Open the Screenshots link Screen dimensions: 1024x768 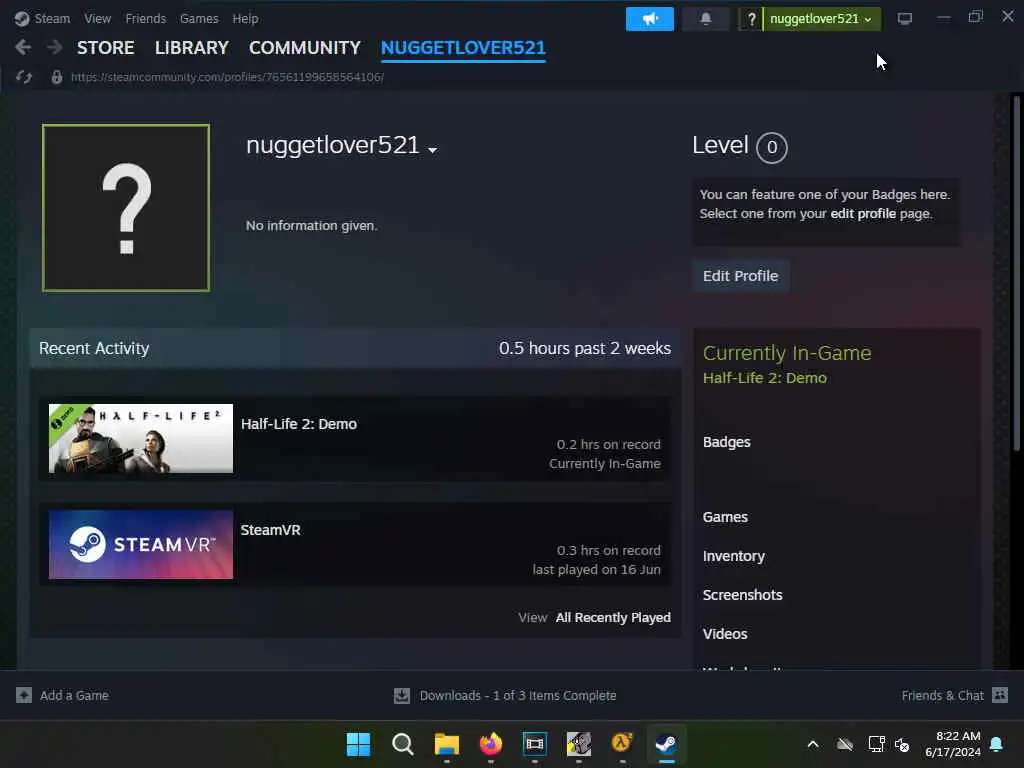click(743, 595)
